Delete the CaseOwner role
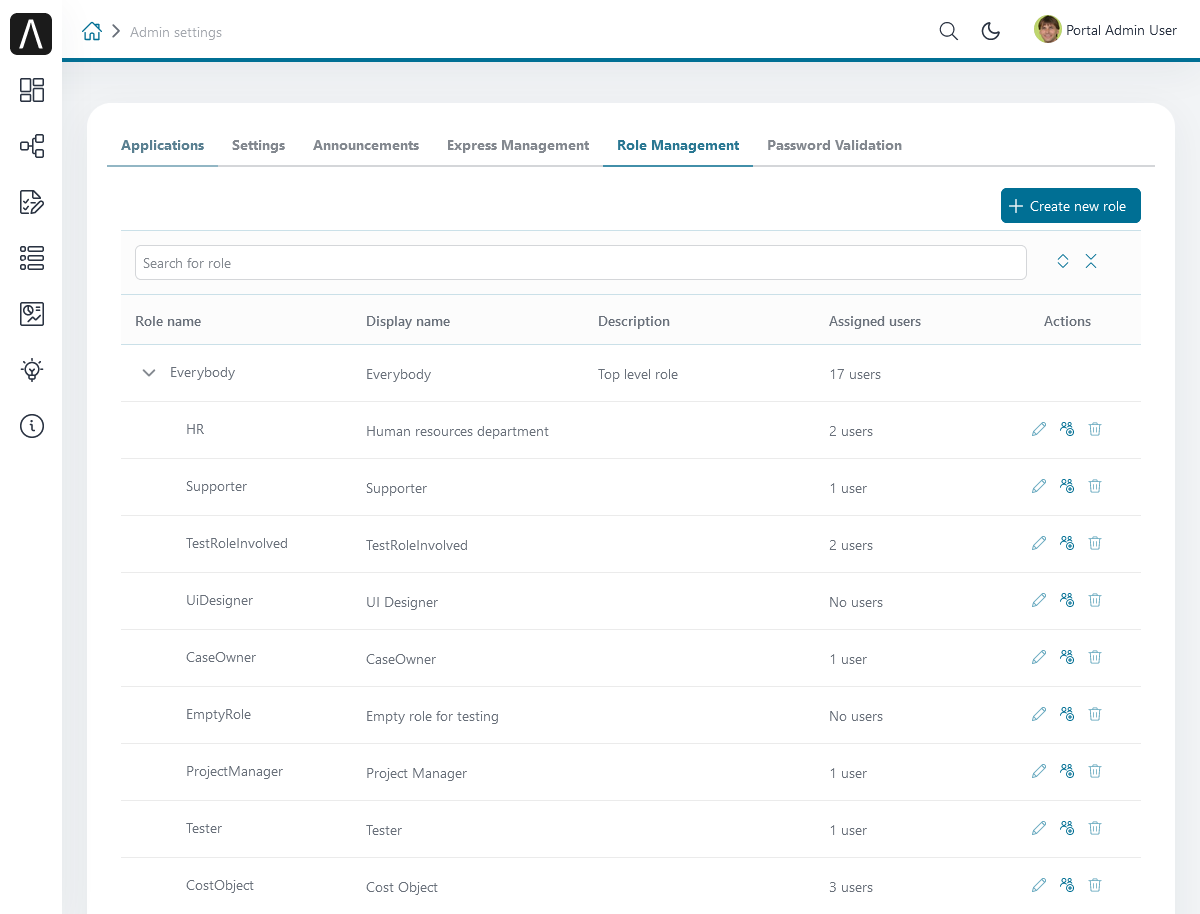 tap(1095, 657)
